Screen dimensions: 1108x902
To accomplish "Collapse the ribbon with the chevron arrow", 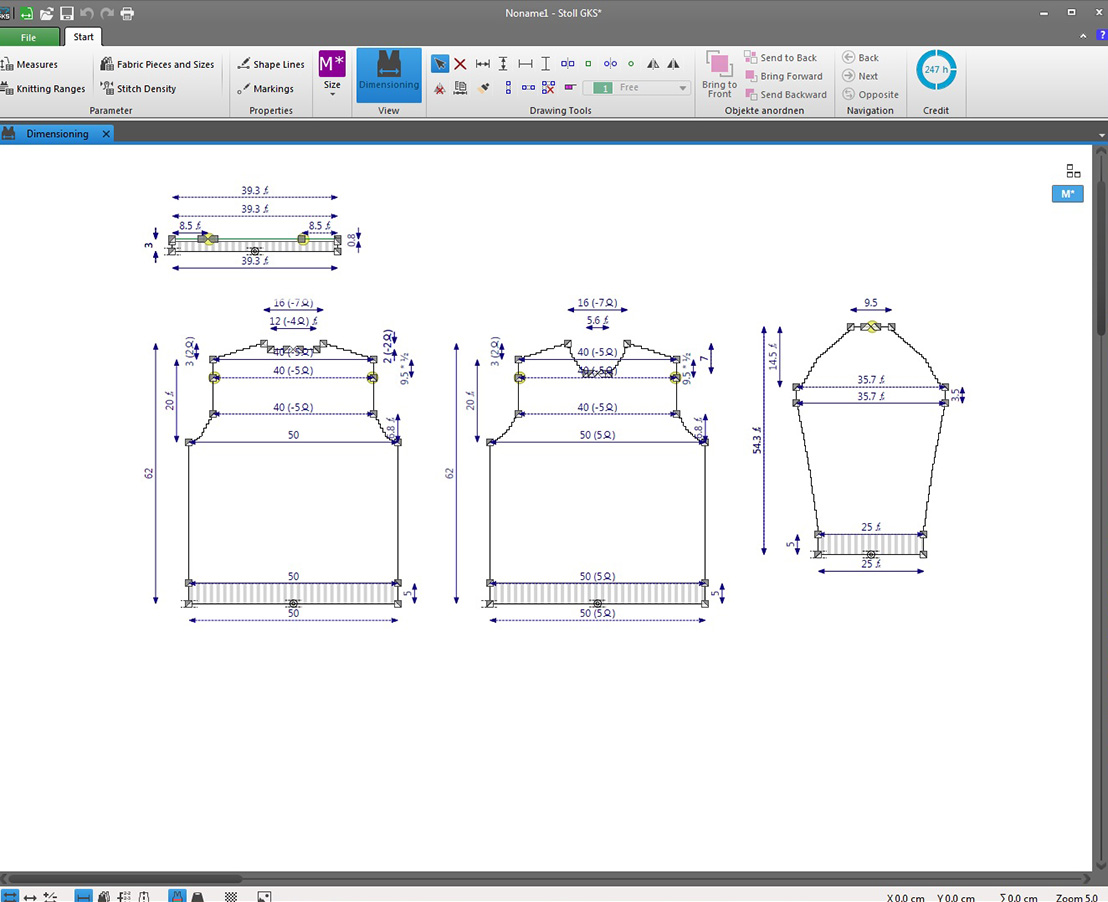I will point(1083,36).
